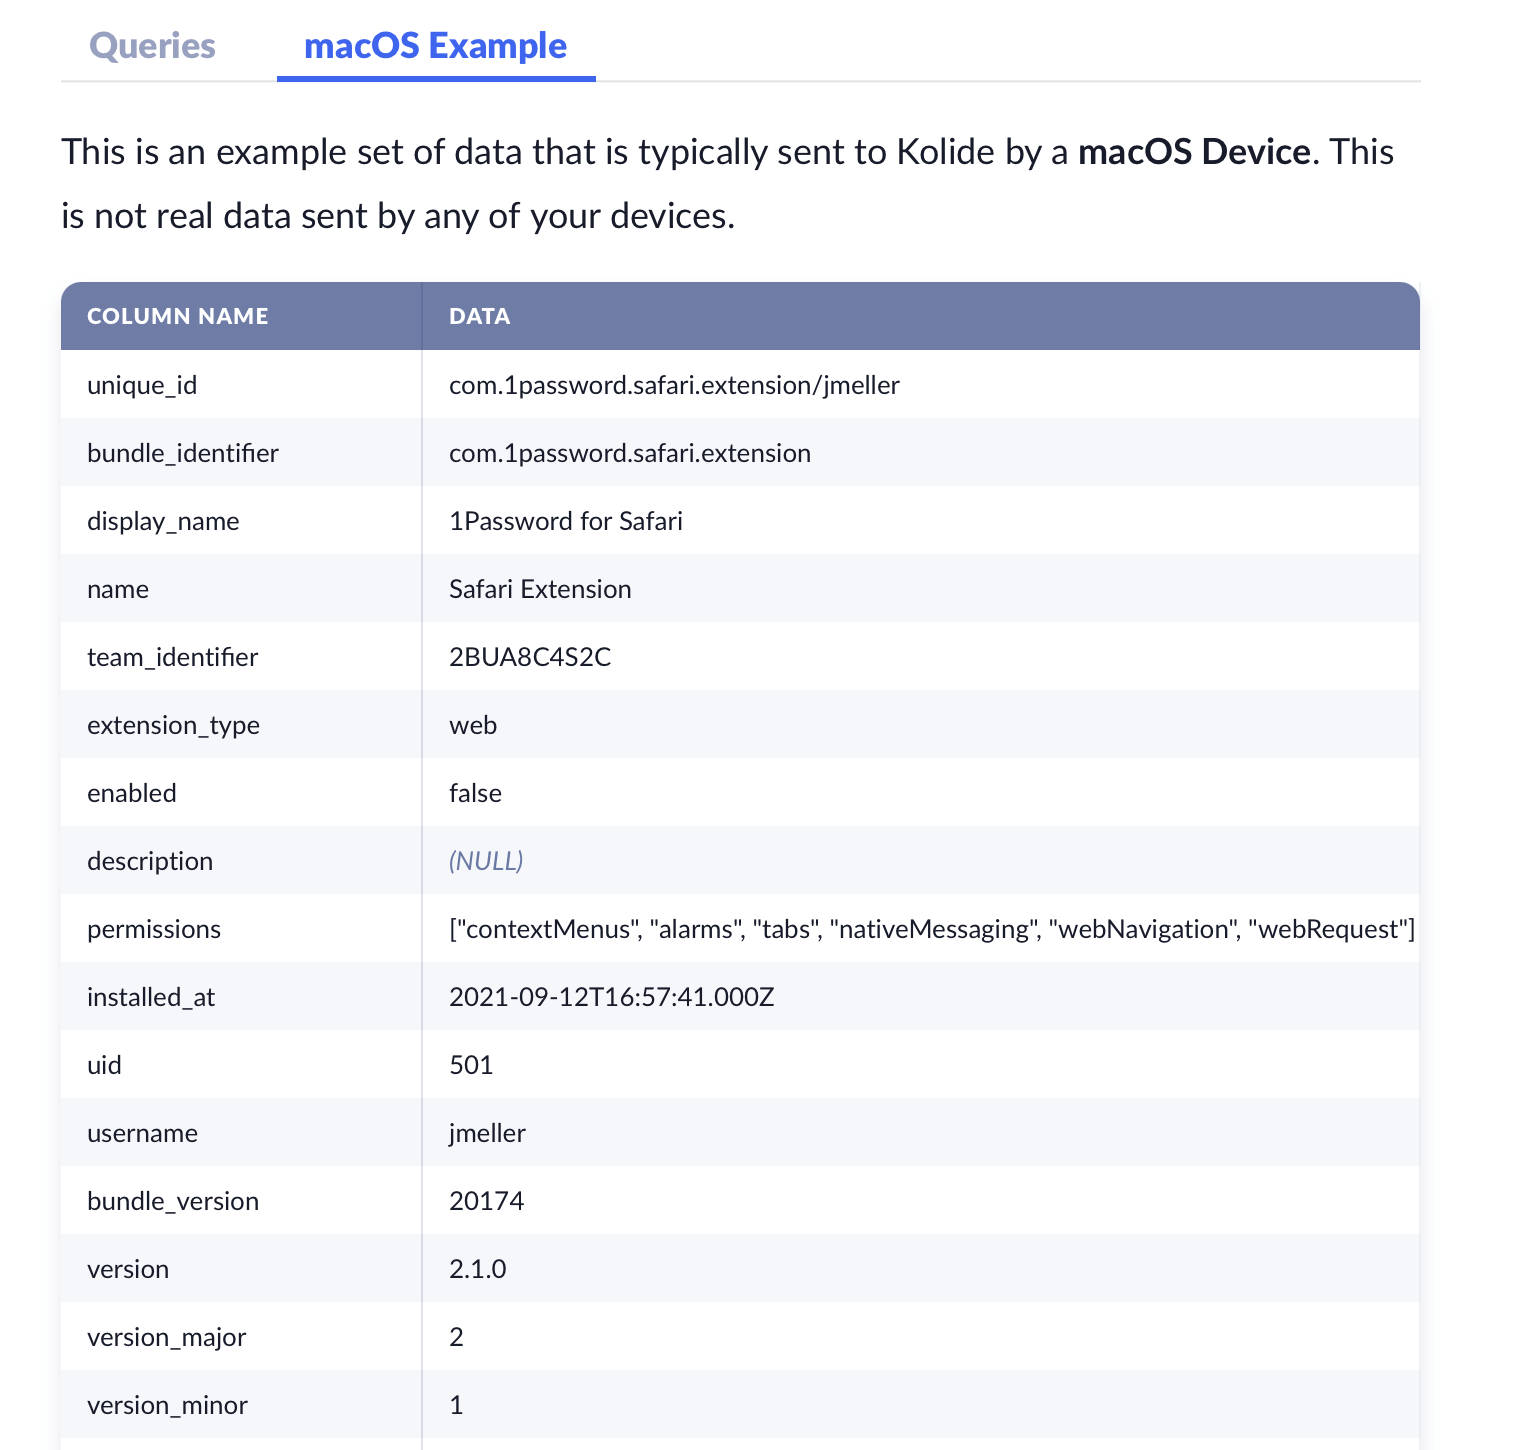Screen dimensions: 1514x1450
Task: Click the uid value 501
Action: click(x=471, y=1065)
